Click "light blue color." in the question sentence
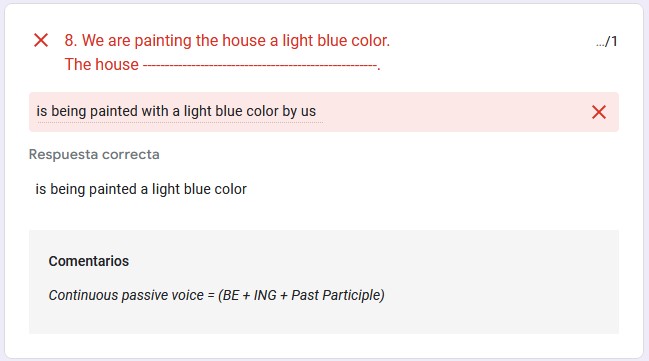Screen dimensions: 649x361 336,41
